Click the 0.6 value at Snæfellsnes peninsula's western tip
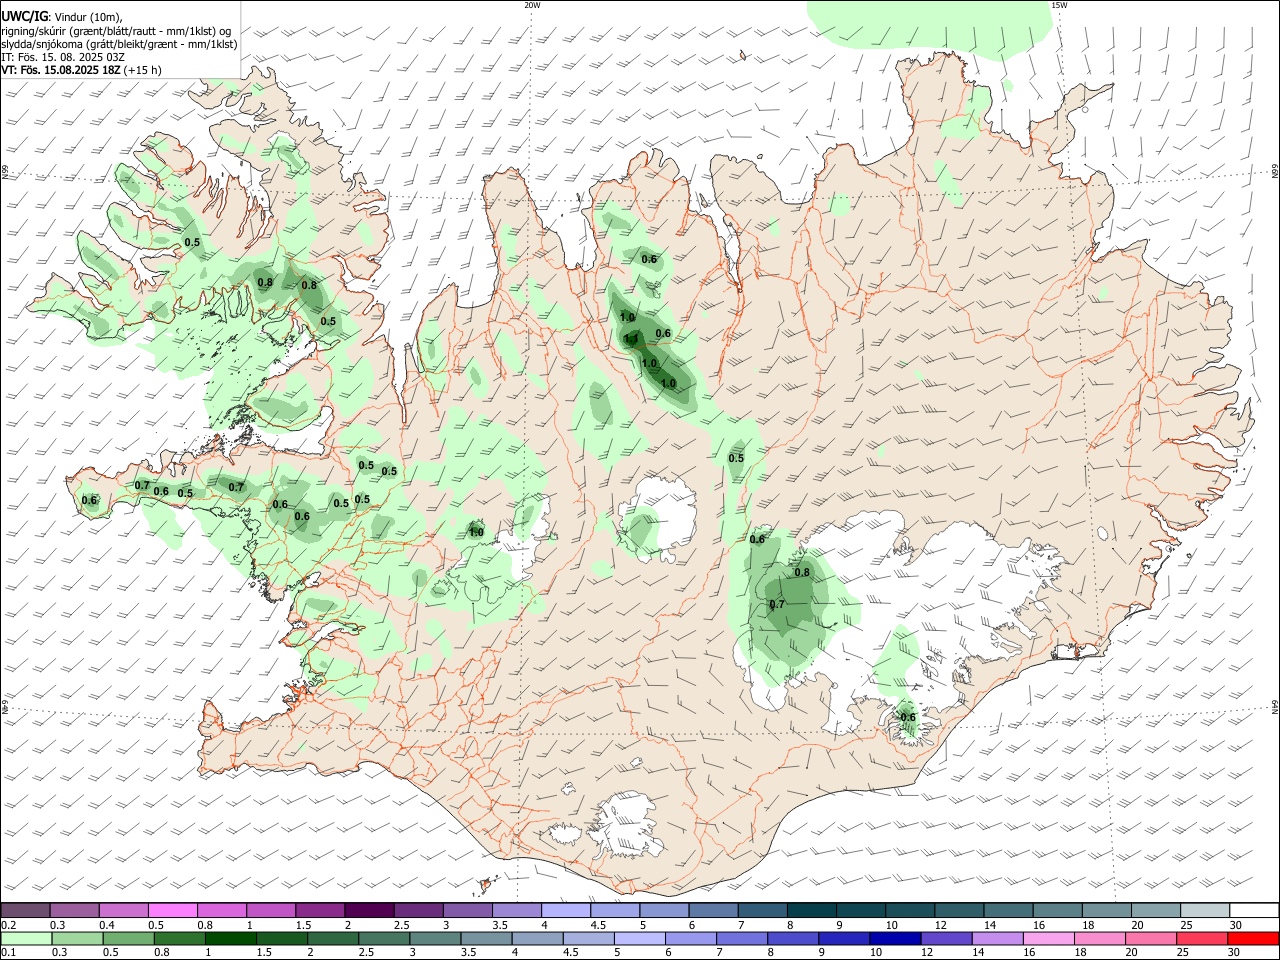The width and height of the screenshot is (1280, 960). coord(90,500)
